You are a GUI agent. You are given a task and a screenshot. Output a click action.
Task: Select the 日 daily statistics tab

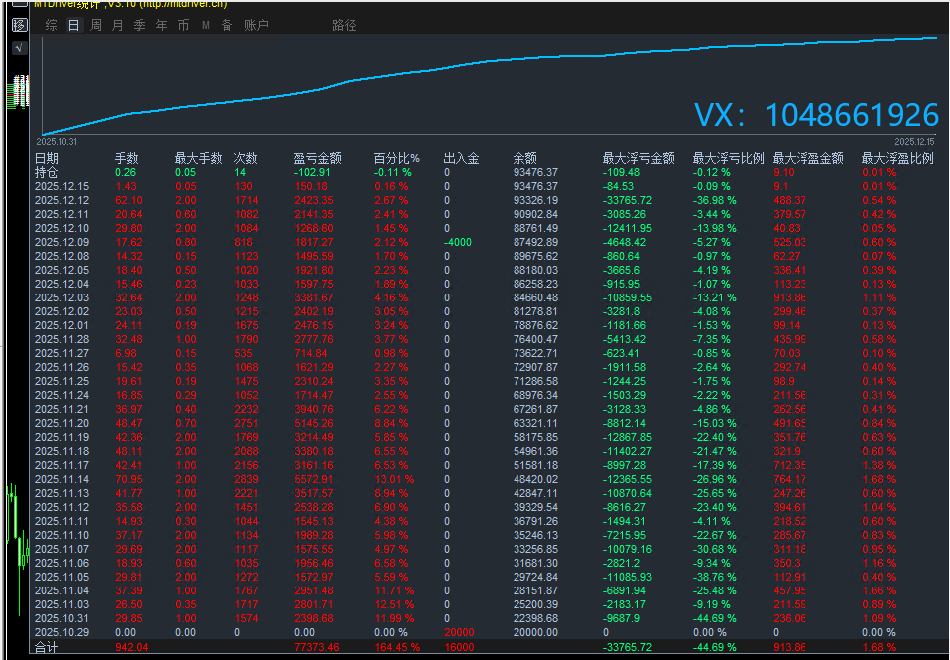pos(73,25)
